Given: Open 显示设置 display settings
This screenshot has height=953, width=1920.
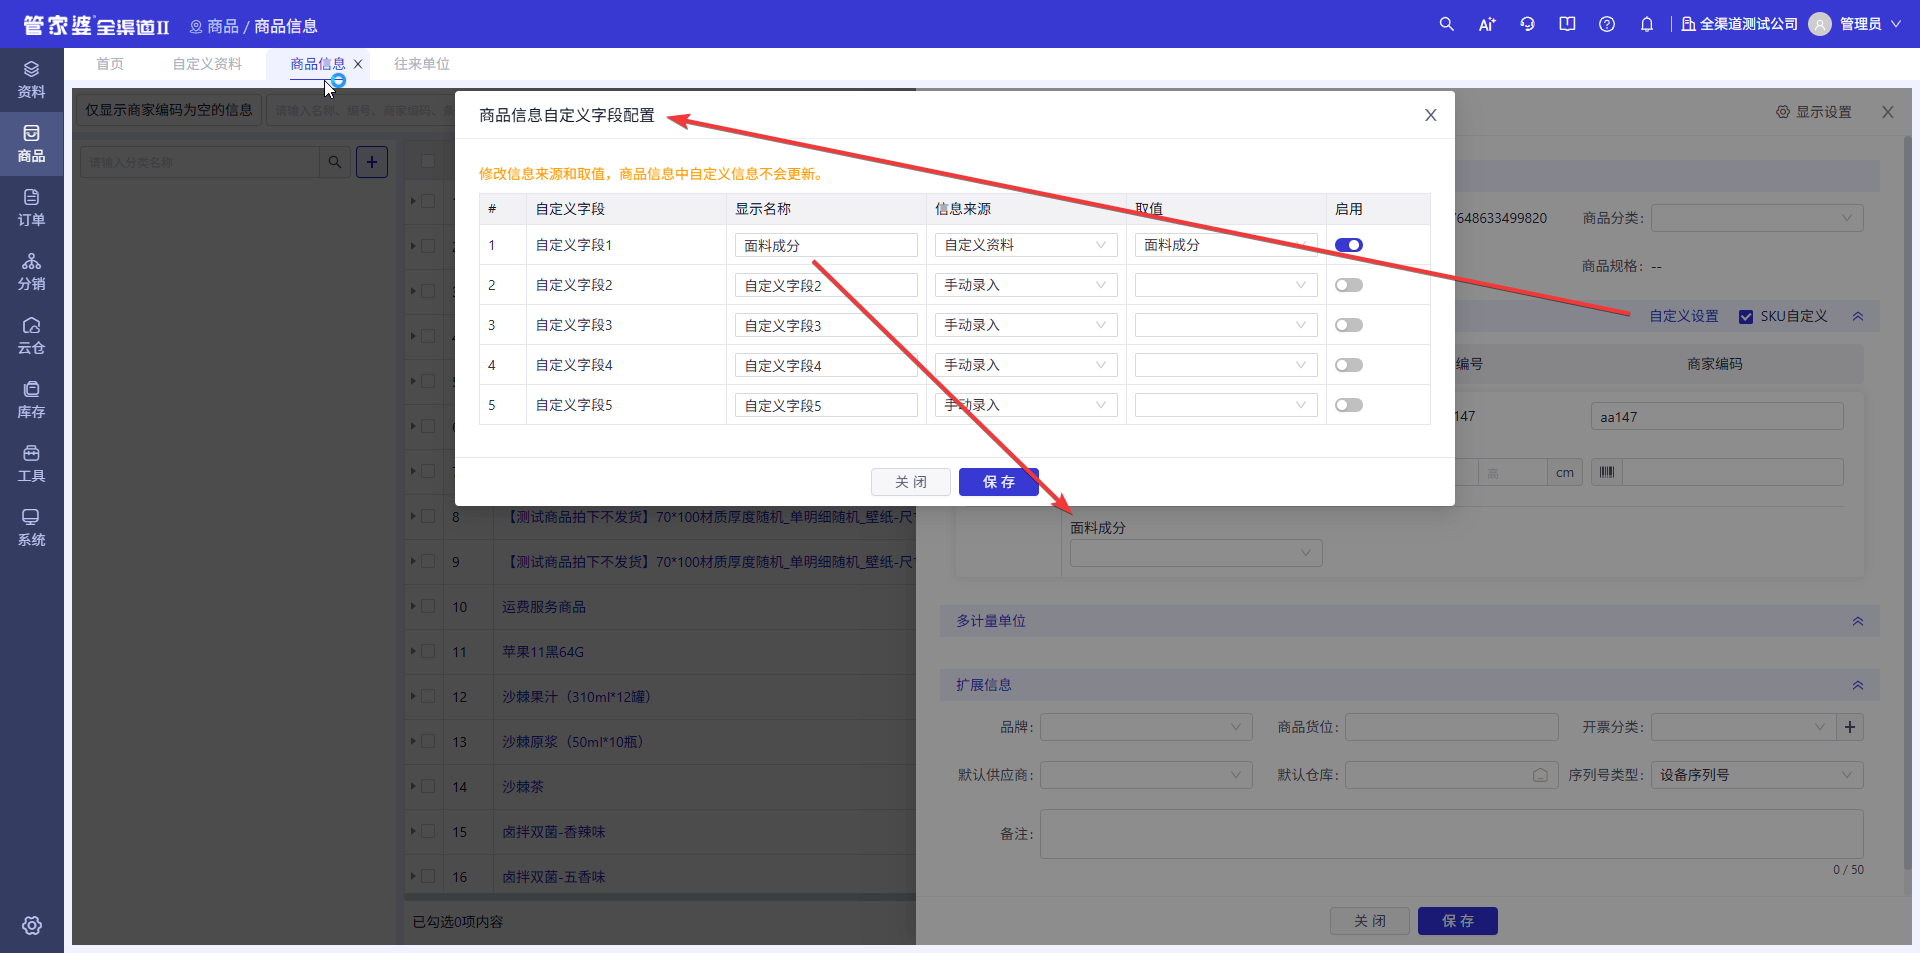Looking at the screenshot, I should pos(1814,112).
